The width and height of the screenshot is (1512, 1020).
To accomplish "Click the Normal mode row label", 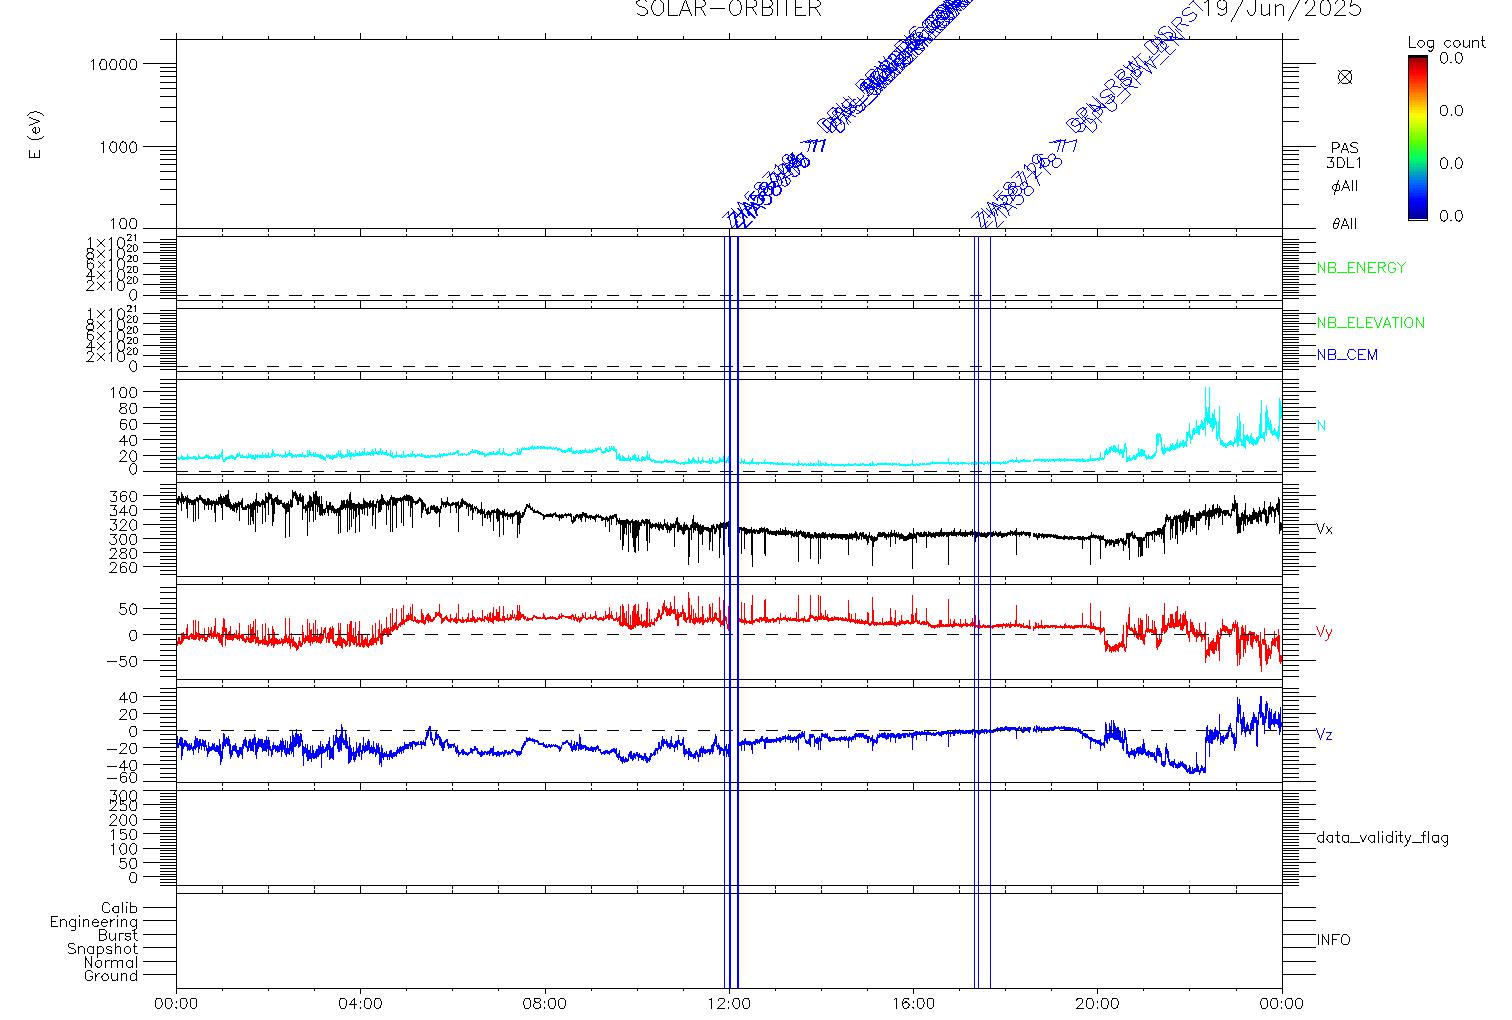I will click(111, 963).
